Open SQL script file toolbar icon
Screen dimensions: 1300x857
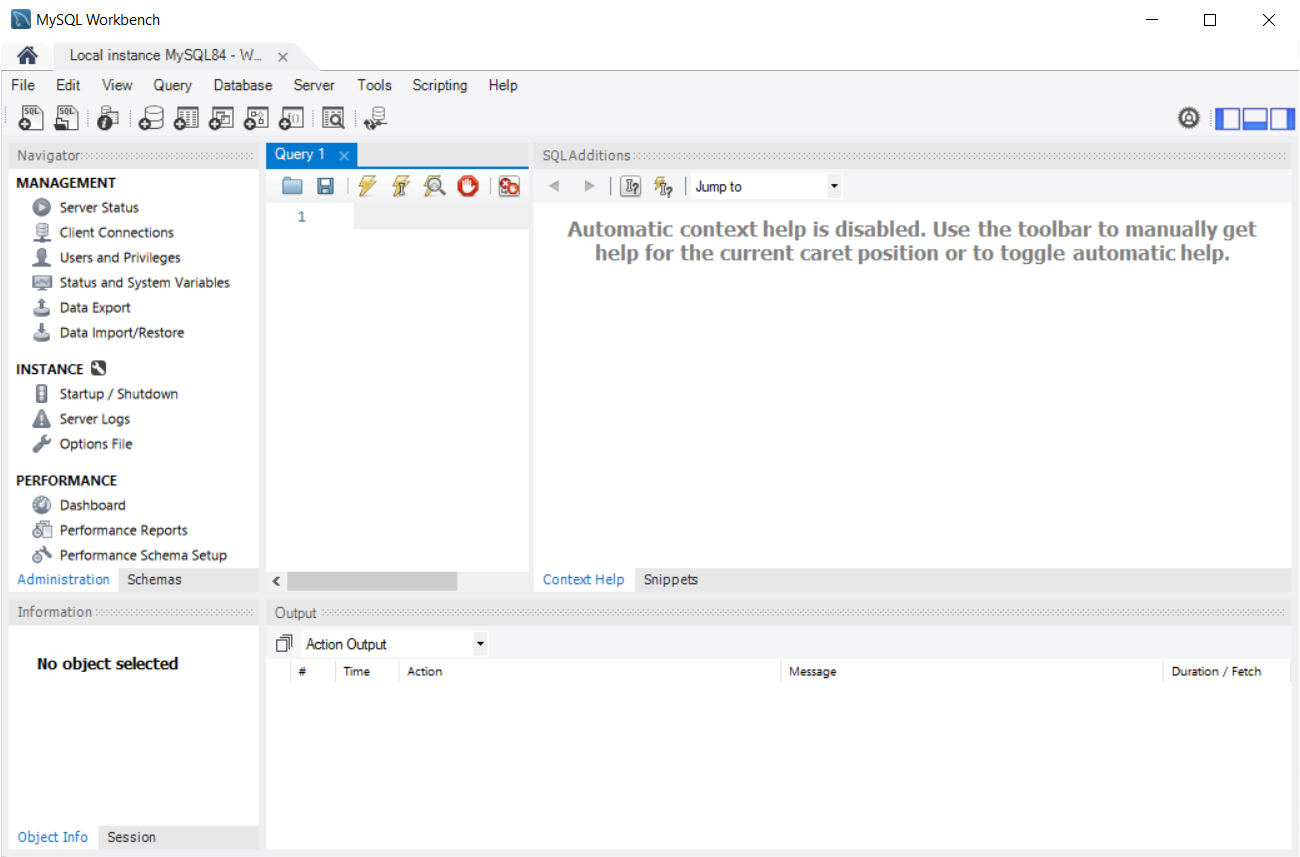click(x=66, y=118)
